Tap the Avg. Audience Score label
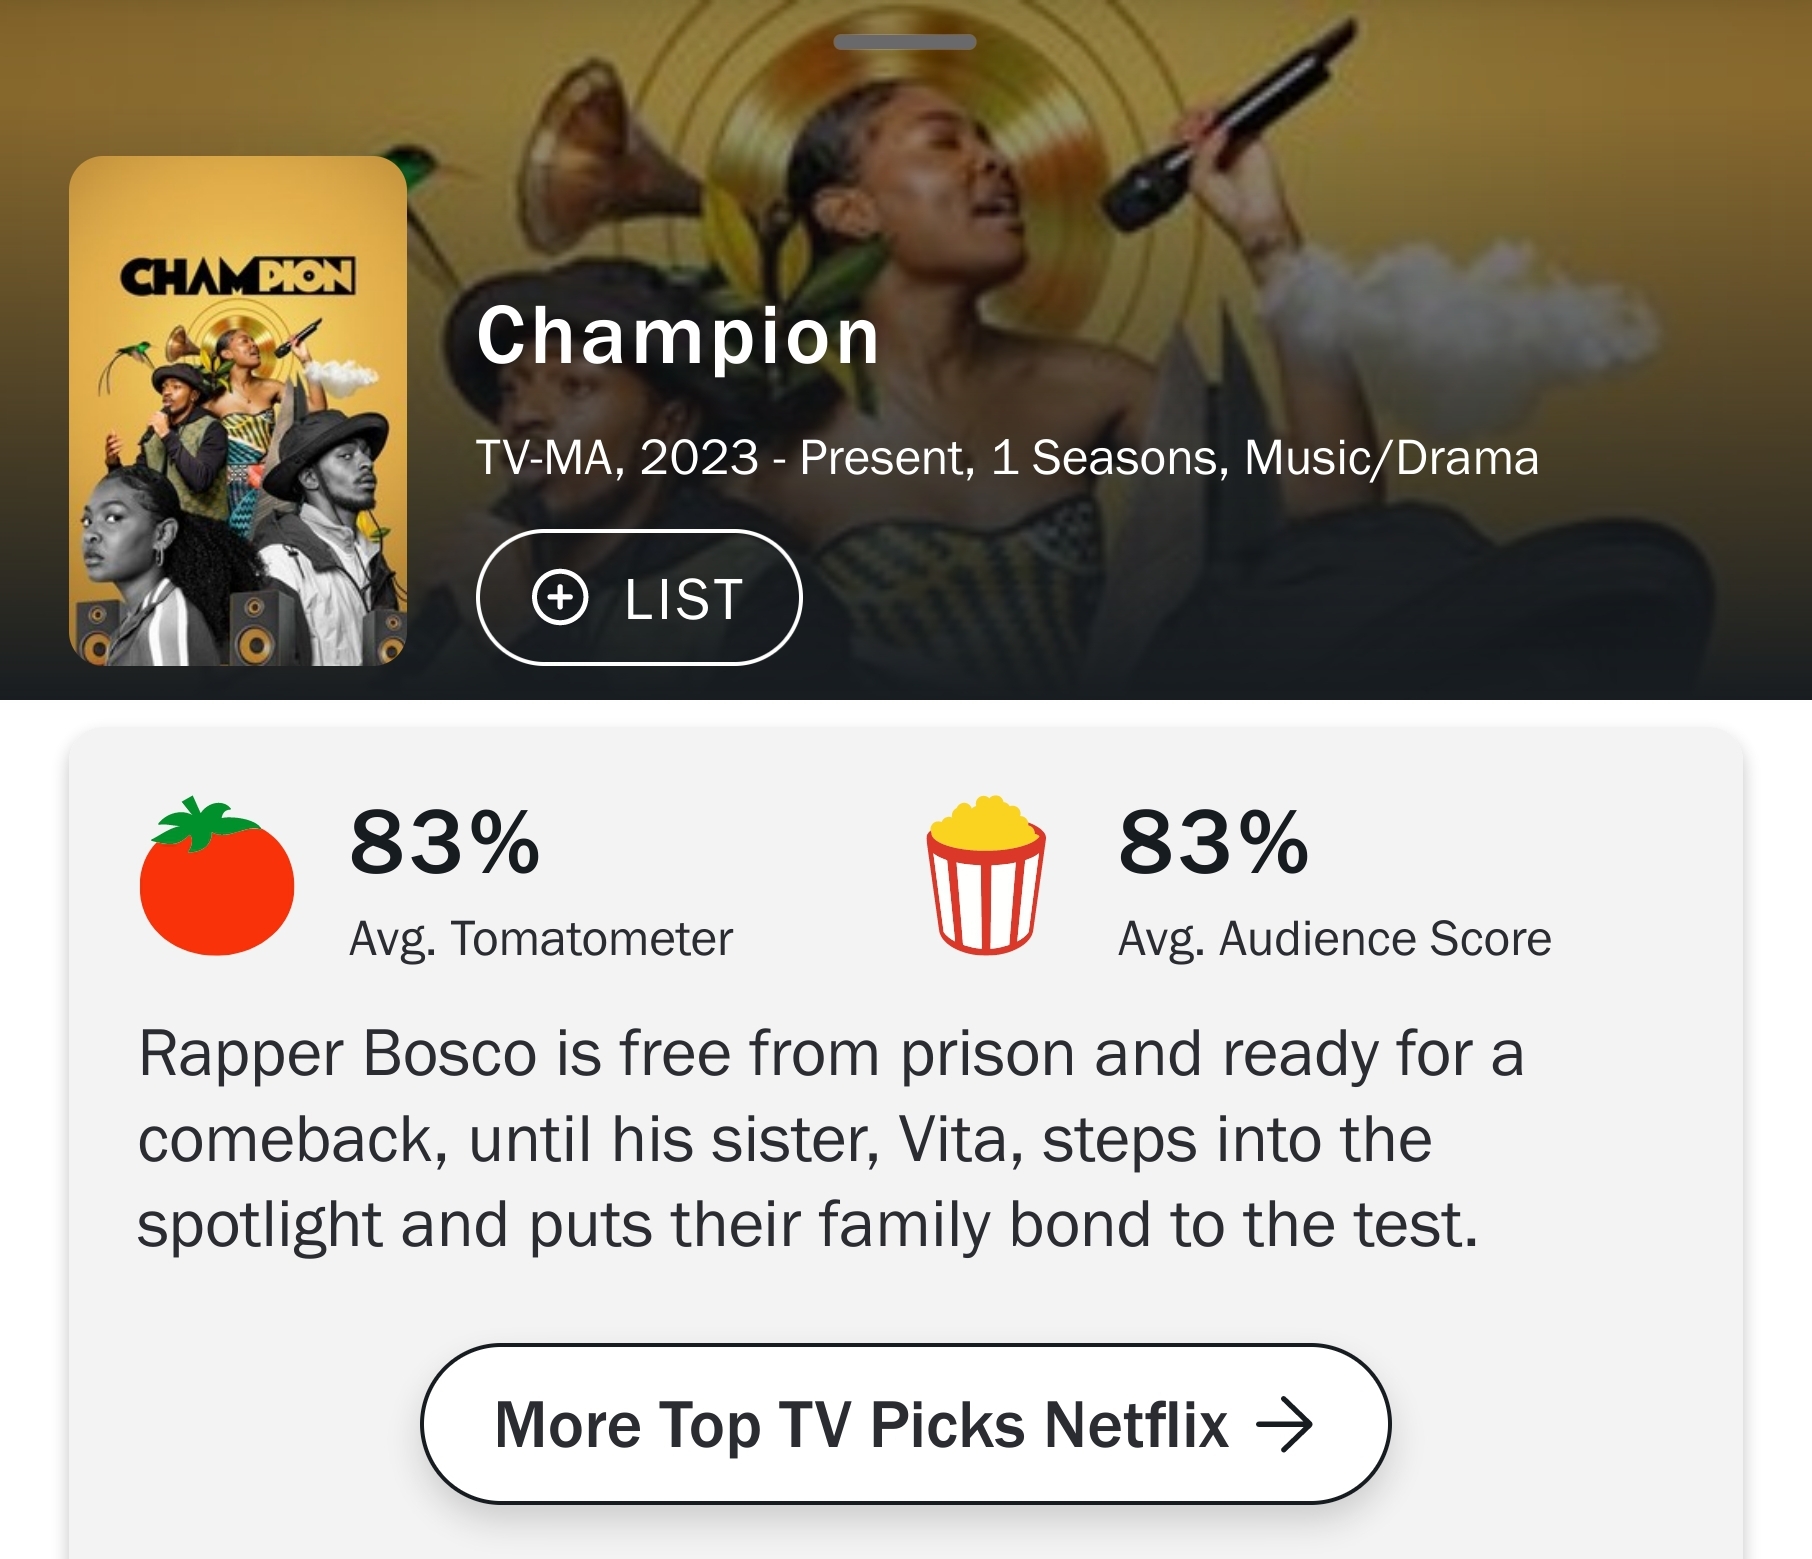The width and height of the screenshot is (1812, 1559). [x=1334, y=939]
